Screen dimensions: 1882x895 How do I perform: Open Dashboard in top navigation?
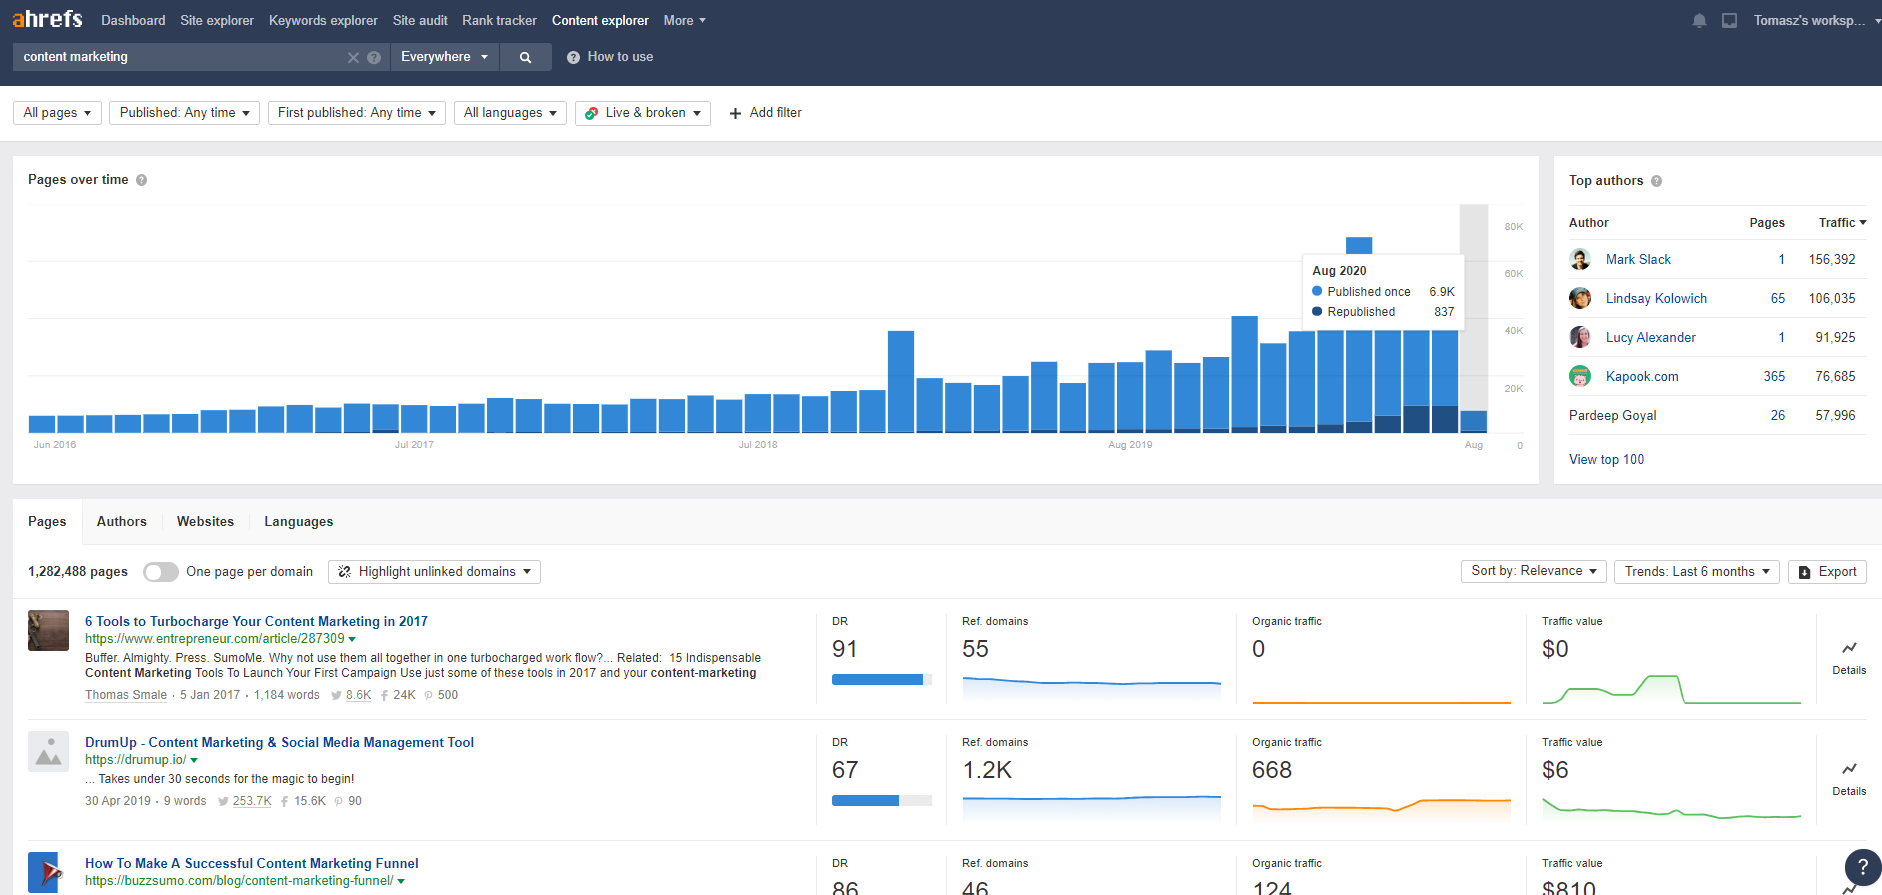[133, 20]
